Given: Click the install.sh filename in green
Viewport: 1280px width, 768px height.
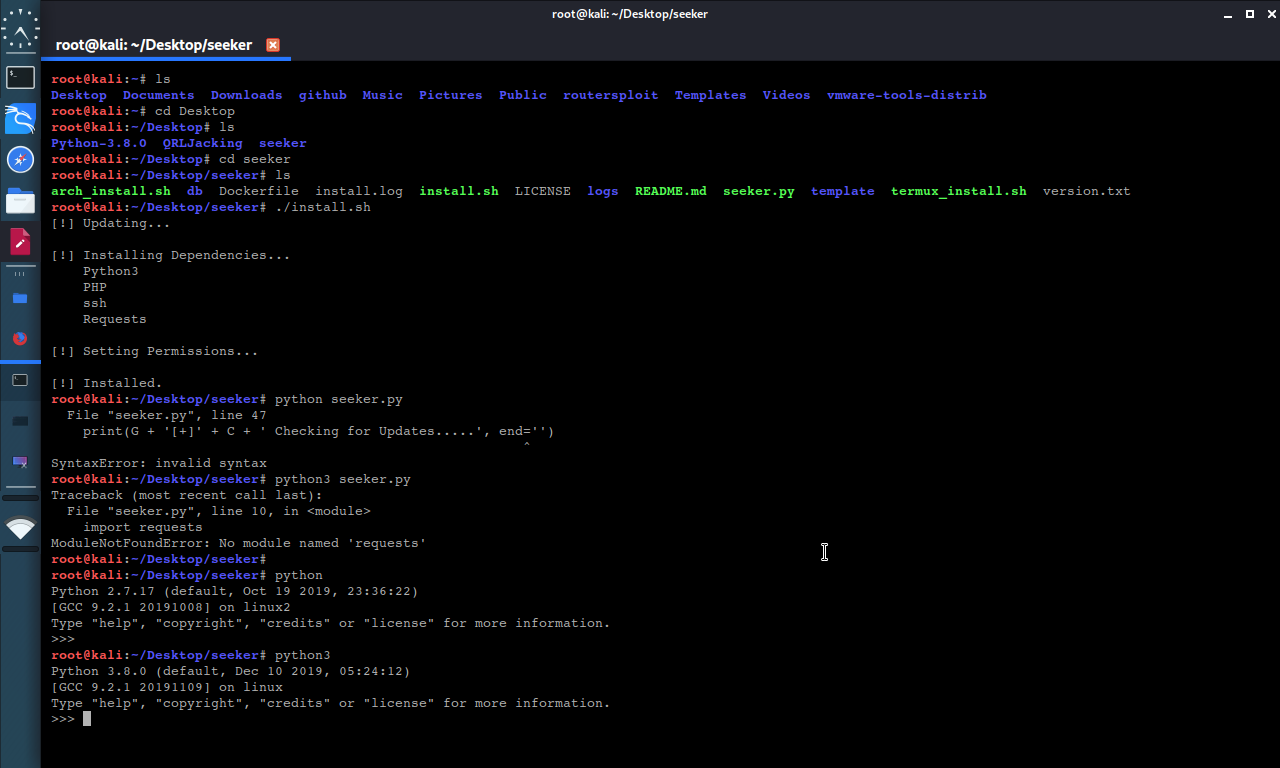Looking at the screenshot, I should pyautogui.click(x=459, y=190).
